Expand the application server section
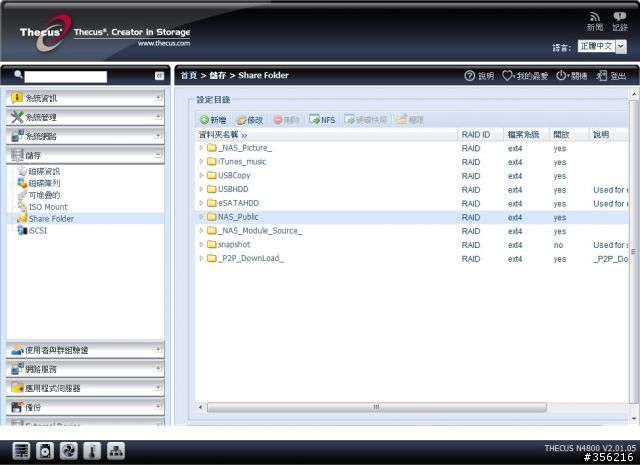 (85, 388)
